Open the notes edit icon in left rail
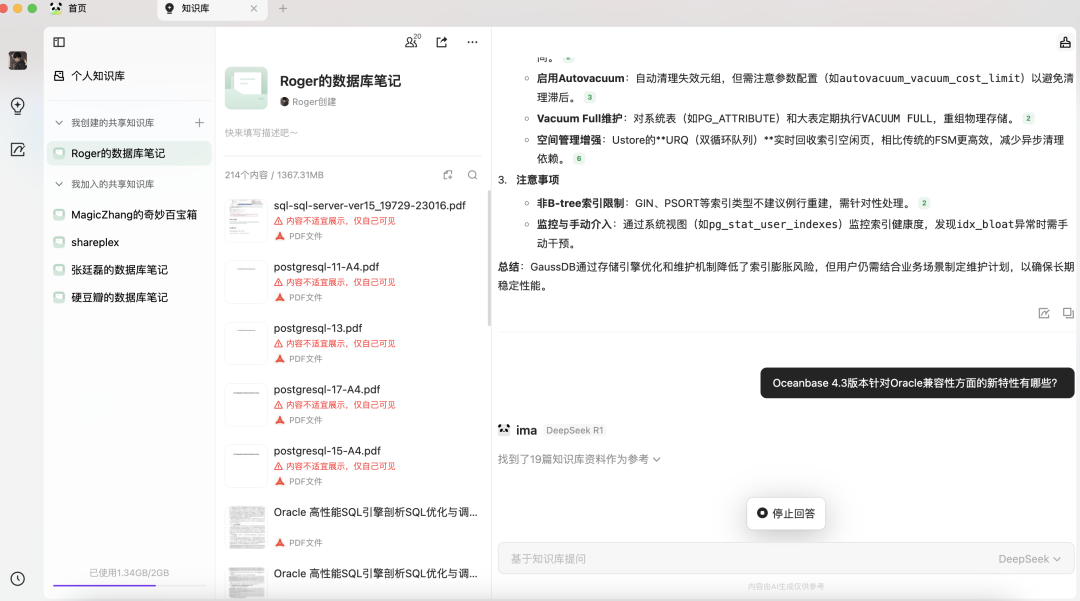1080x601 pixels. [x=18, y=149]
